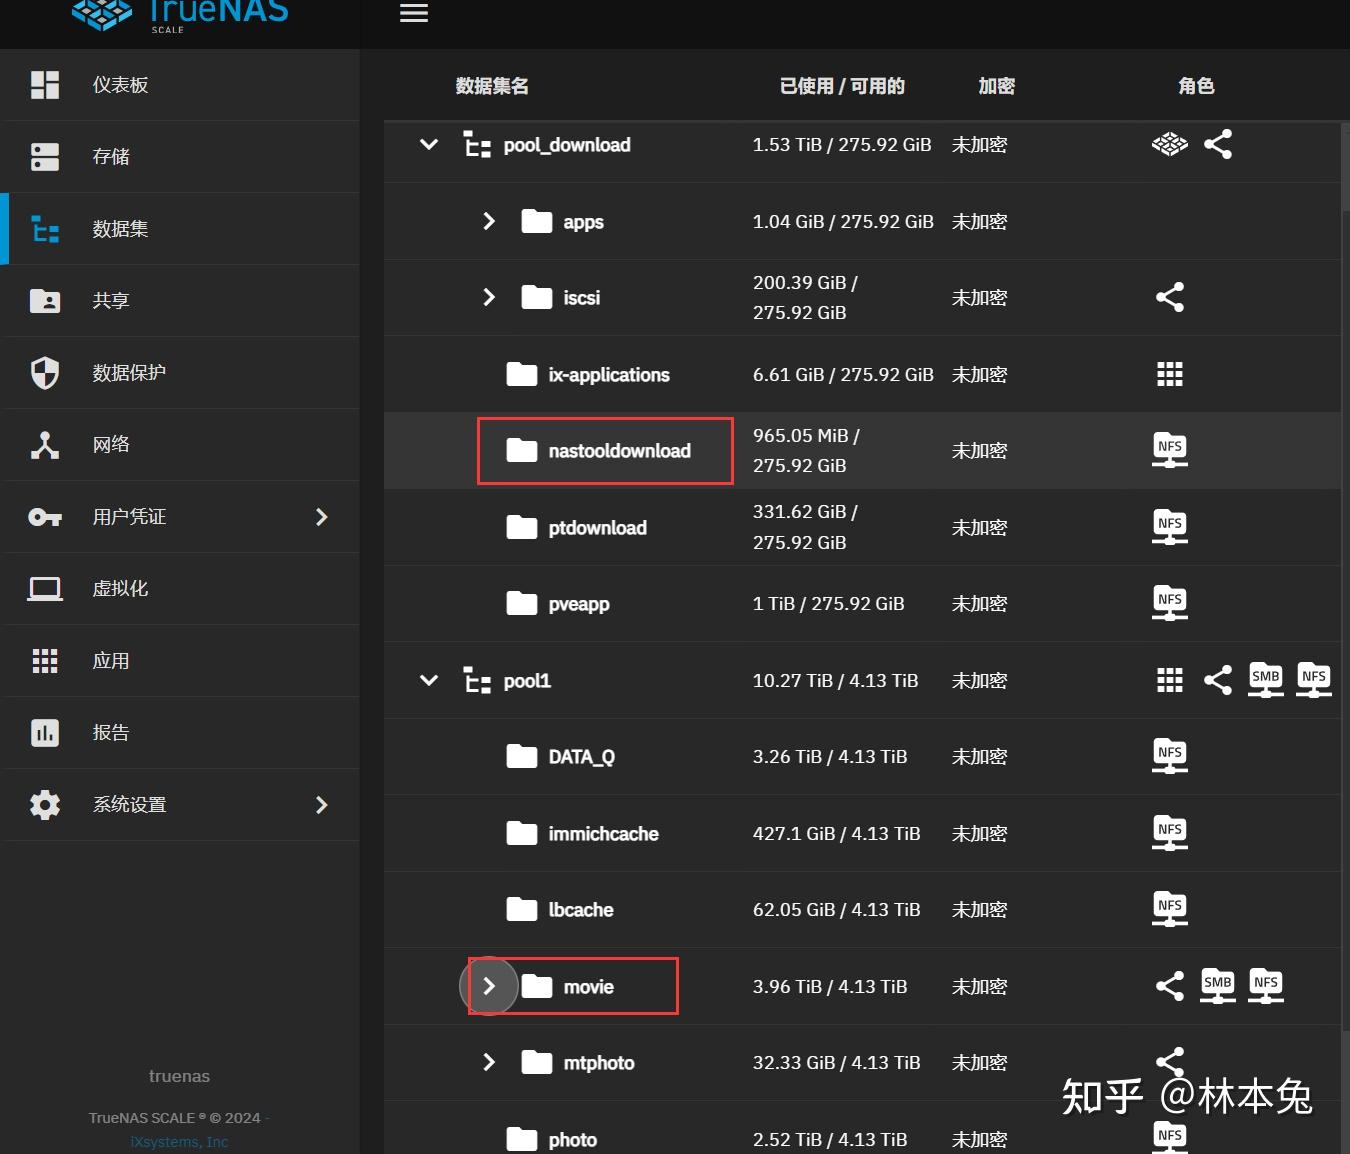Click the hamburger menu at top
This screenshot has width=1350, height=1154.
tap(413, 13)
